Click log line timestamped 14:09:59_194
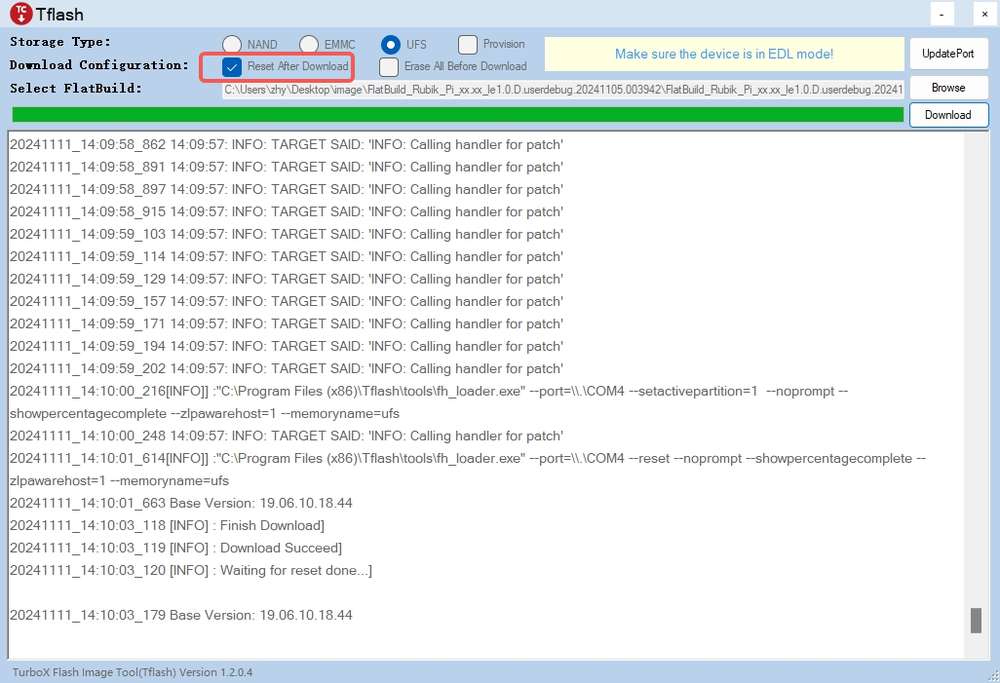The height and width of the screenshot is (683, 1000). (286, 346)
